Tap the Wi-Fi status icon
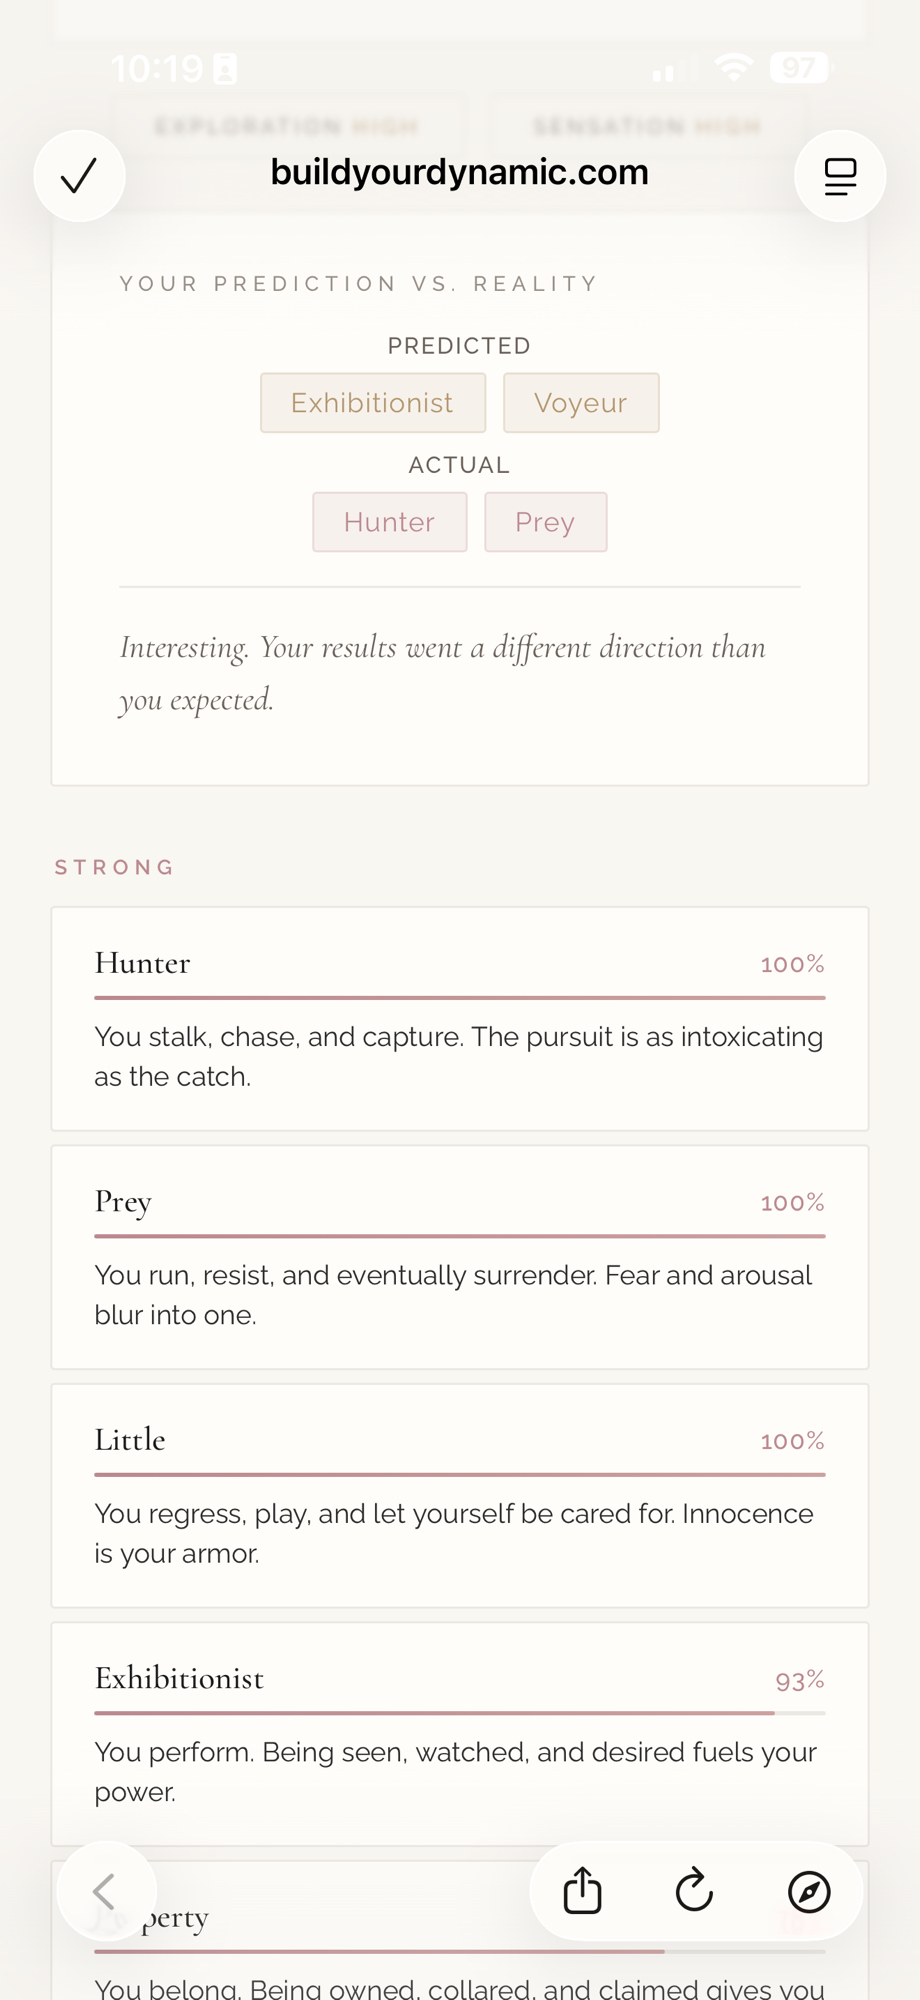 click(x=733, y=68)
